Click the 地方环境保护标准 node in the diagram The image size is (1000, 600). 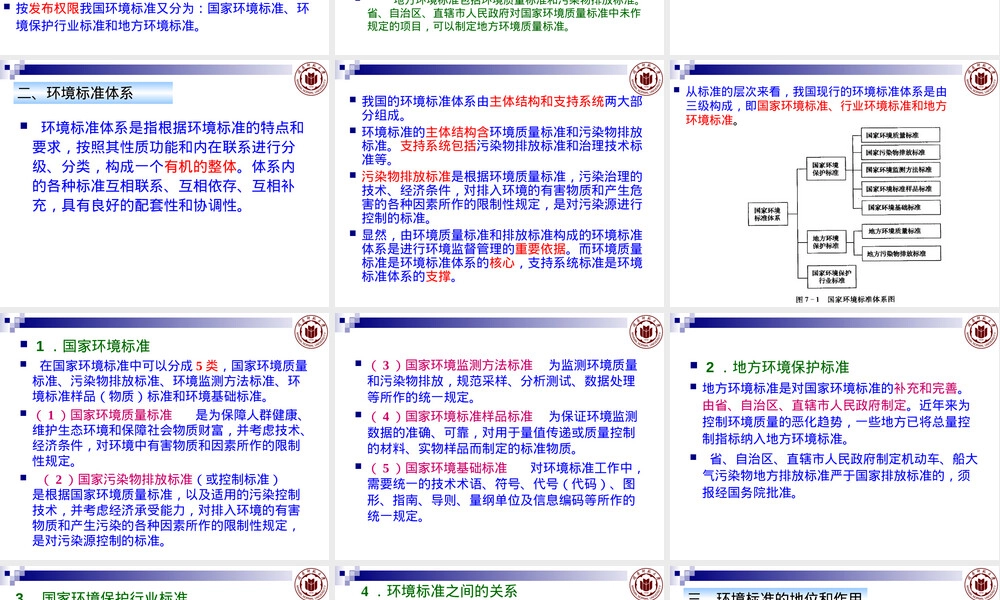[825, 242]
